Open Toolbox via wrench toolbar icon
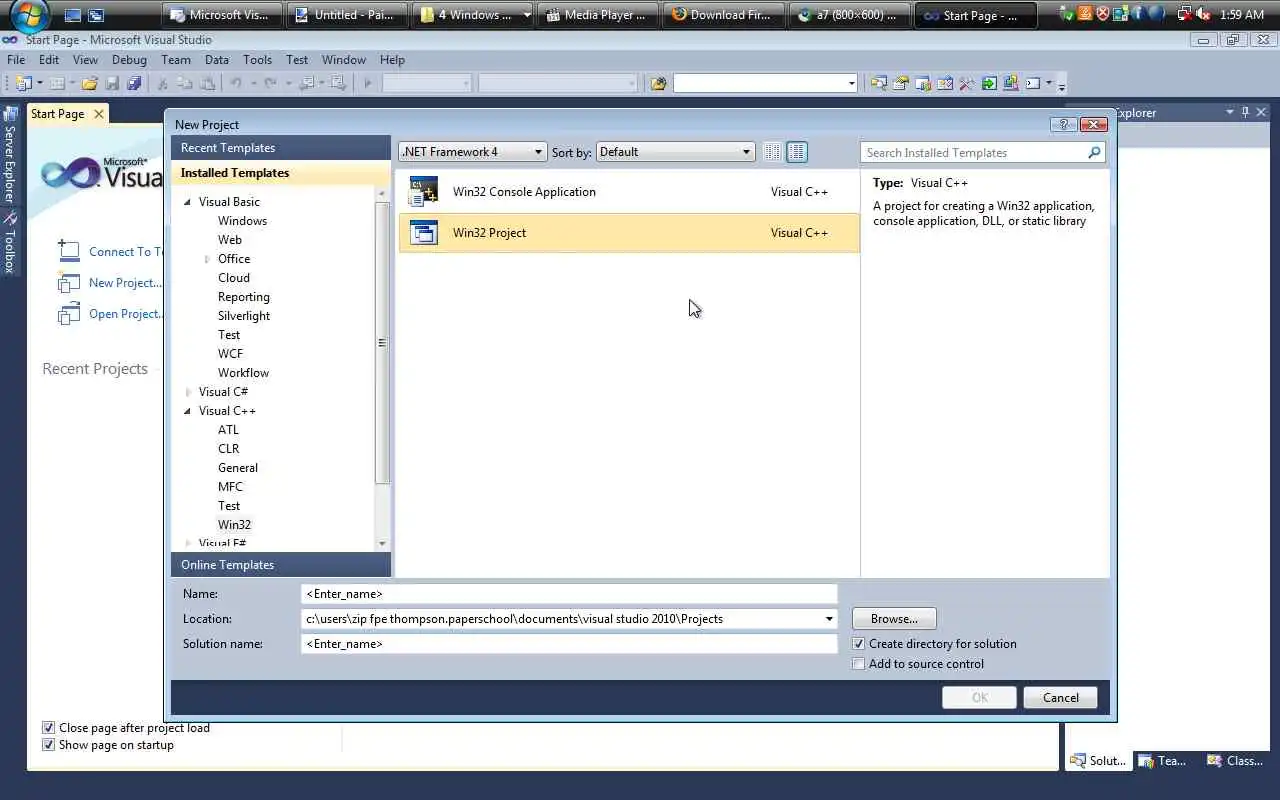Viewport: 1280px width, 800px height. click(966, 84)
